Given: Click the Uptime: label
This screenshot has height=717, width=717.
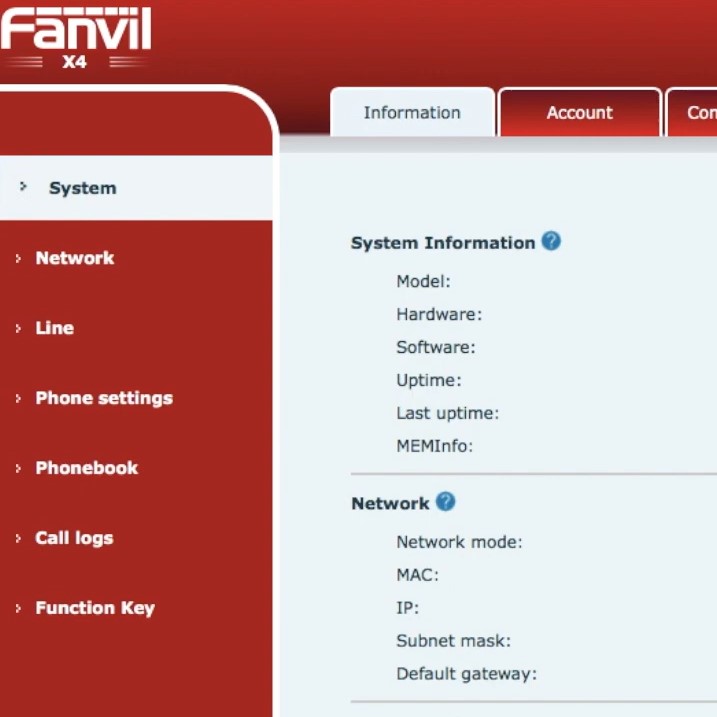Looking at the screenshot, I should pos(429,380).
